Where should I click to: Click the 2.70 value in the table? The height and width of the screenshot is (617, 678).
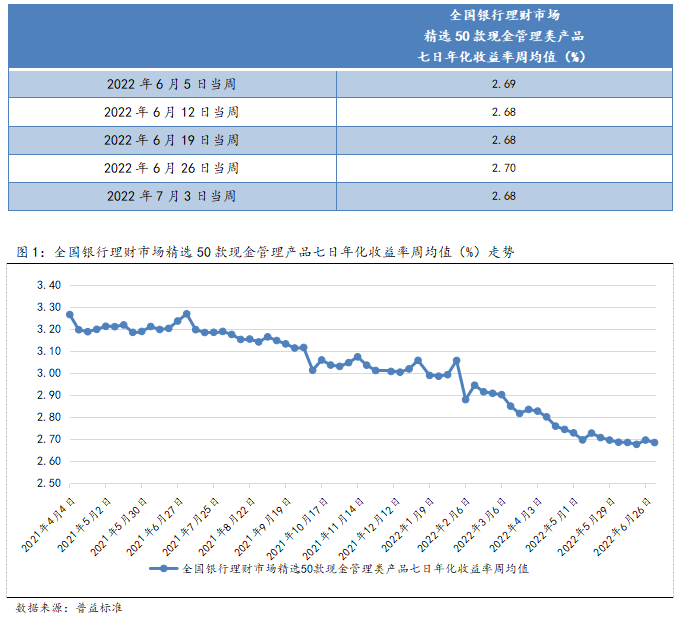[503, 168]
